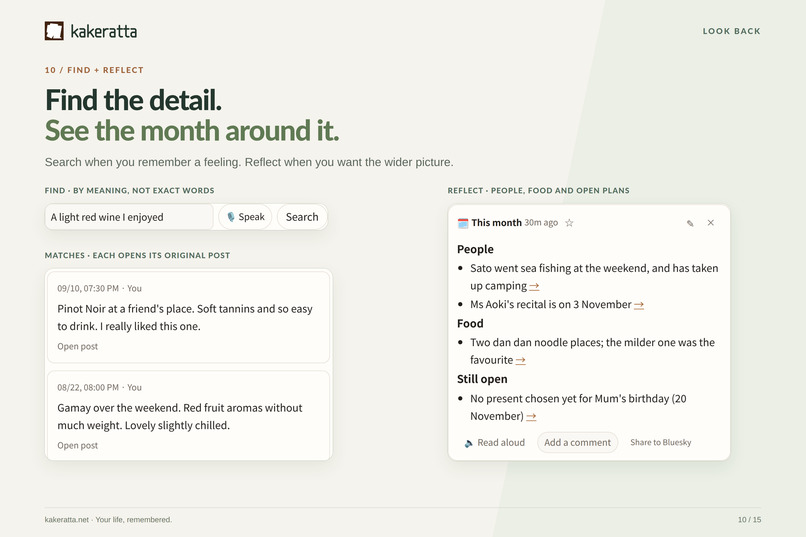This screenshot has height=537, width=806.
Task: Click 'REFLECT · PEOPLE, FOOD AND OPEN PLANS' label
Action: [x=538, y=191]
